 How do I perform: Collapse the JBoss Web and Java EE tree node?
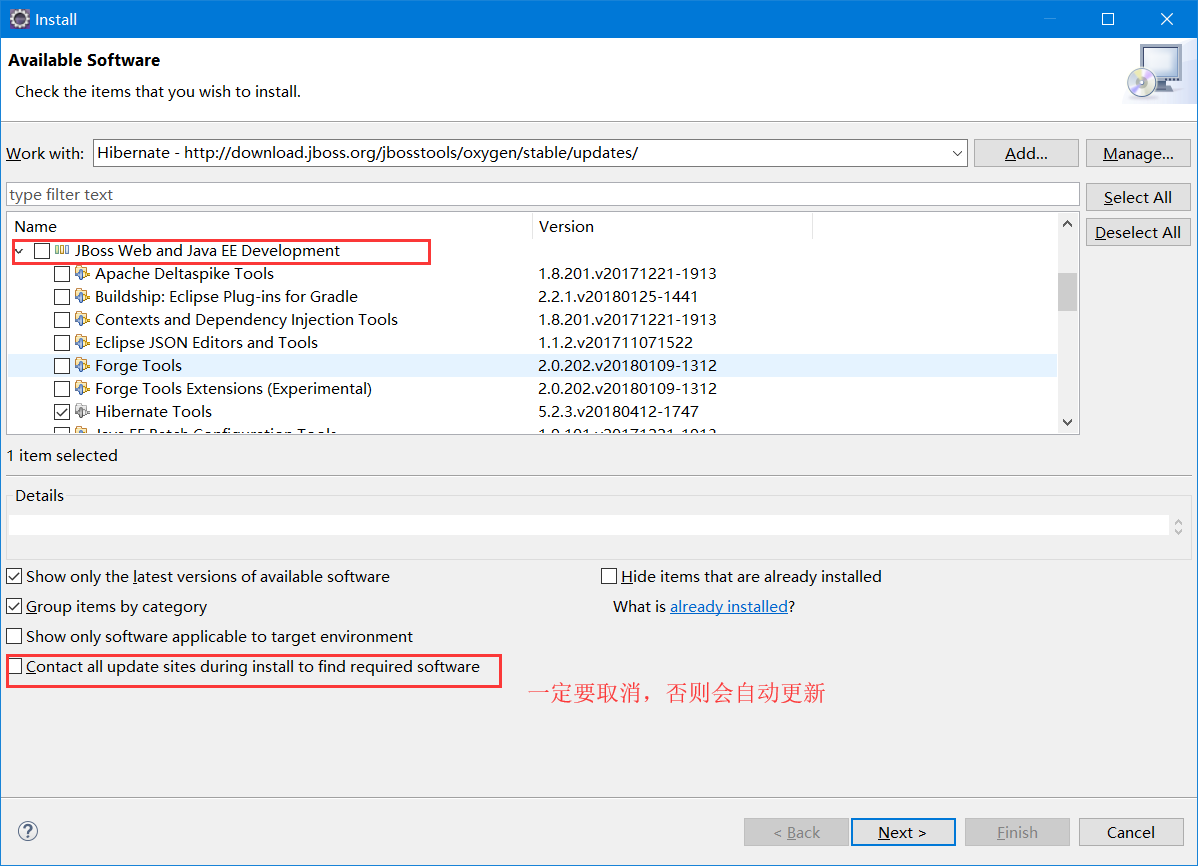click(20, 251)
